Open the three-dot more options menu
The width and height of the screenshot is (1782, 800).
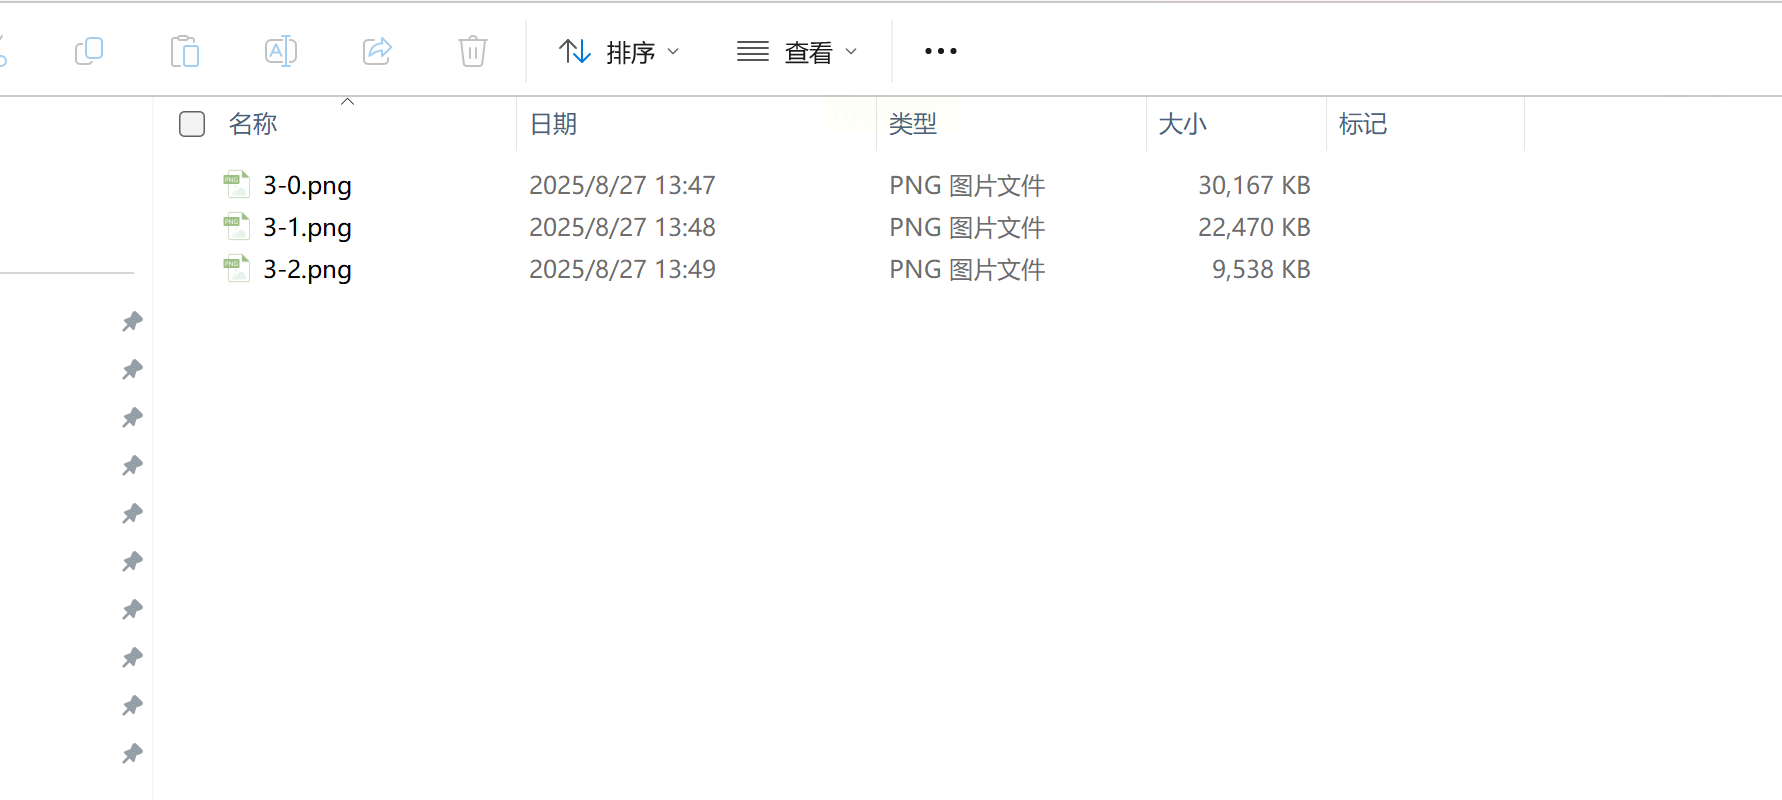click(x=941, y=51)
